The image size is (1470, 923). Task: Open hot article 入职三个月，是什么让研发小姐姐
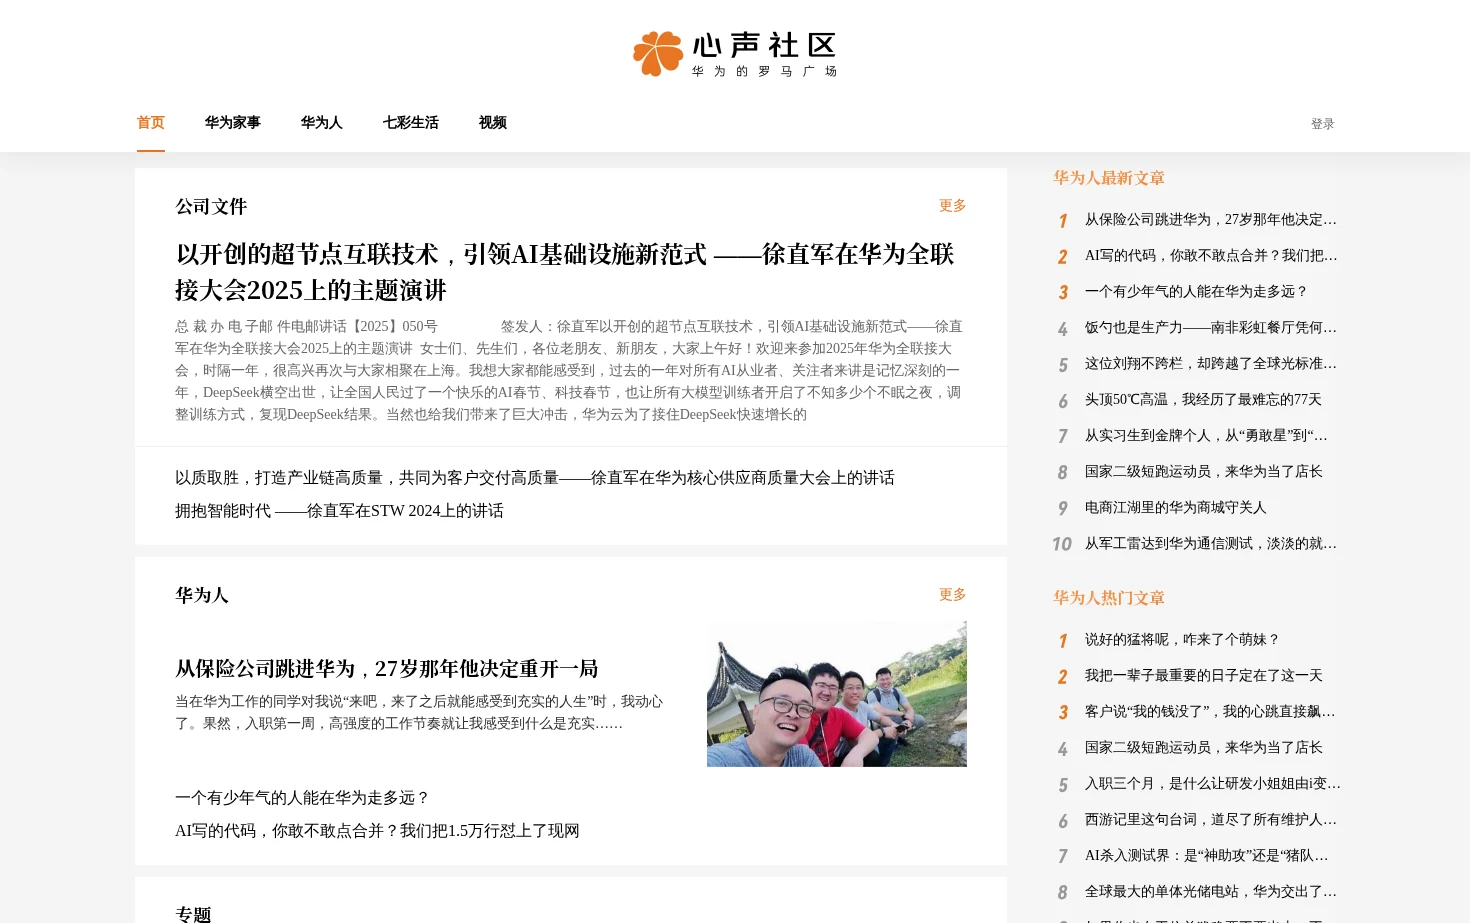1213,784
